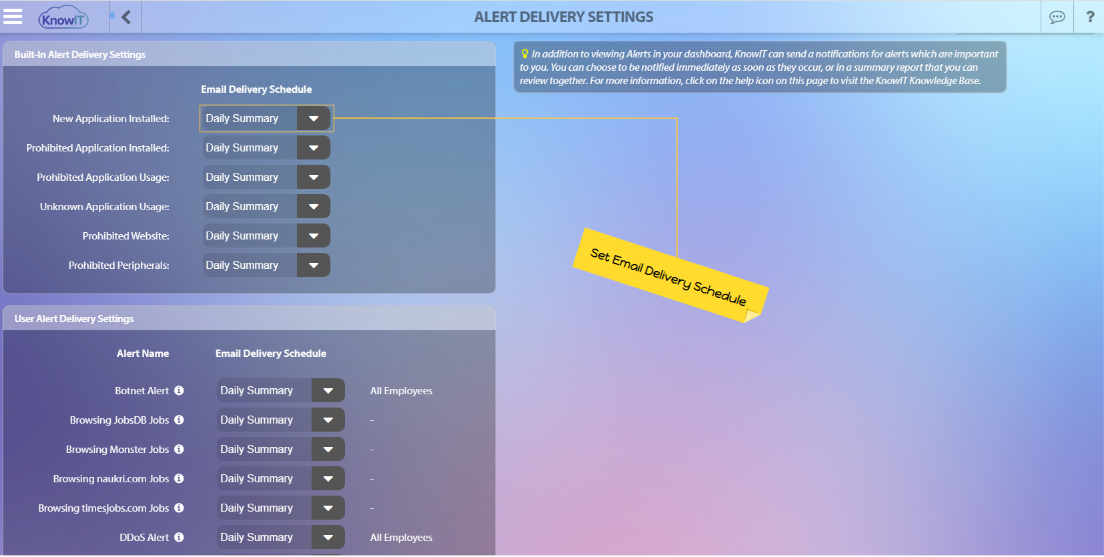Expand Prohibited Peripherals schedule dropdown
Image resolution: width=1104 pixels, height=557 pixels.
tap(266, 265)
